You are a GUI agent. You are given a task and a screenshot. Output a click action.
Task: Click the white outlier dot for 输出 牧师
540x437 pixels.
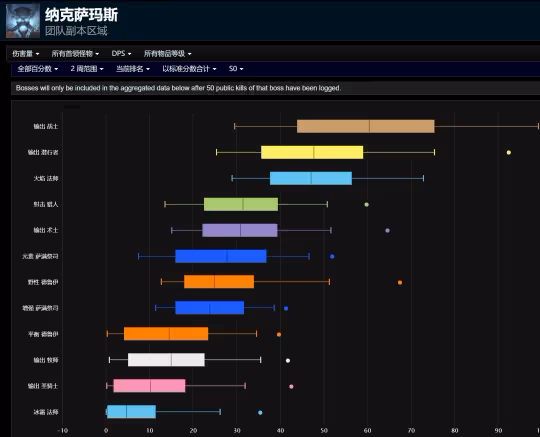click(x=288, y=361)
